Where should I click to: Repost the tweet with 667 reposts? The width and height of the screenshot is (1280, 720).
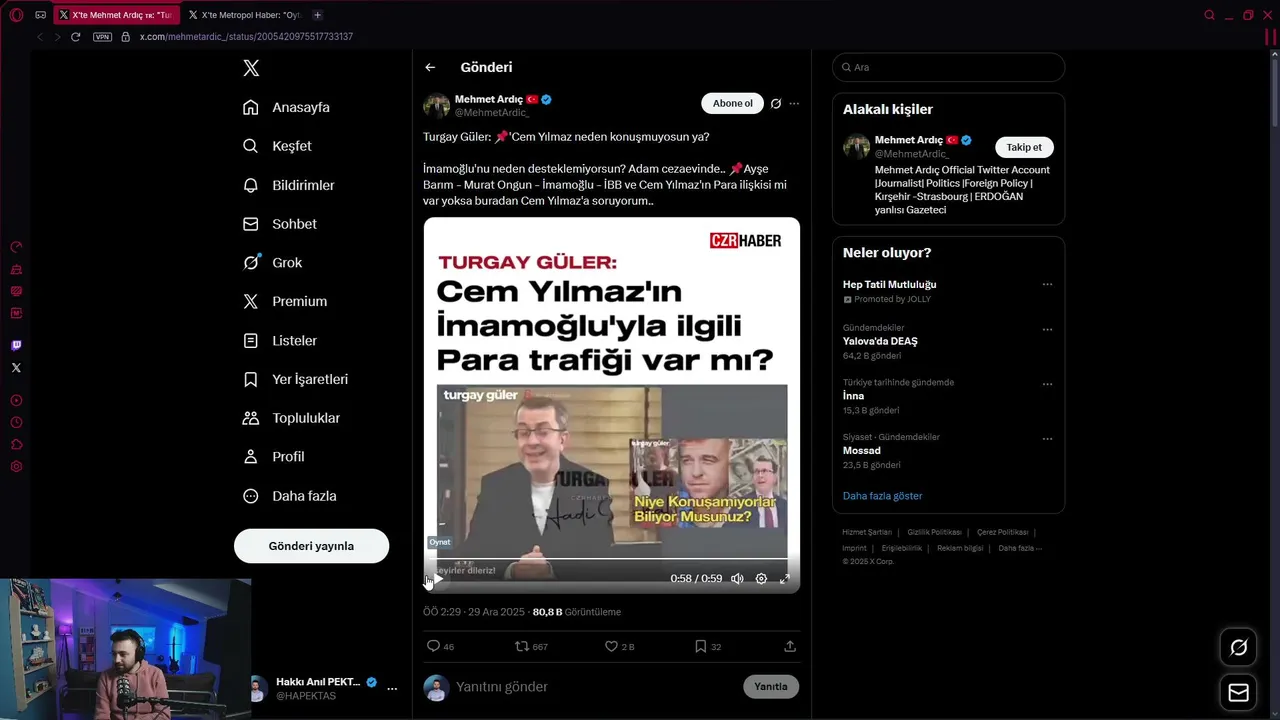point(531,646)
